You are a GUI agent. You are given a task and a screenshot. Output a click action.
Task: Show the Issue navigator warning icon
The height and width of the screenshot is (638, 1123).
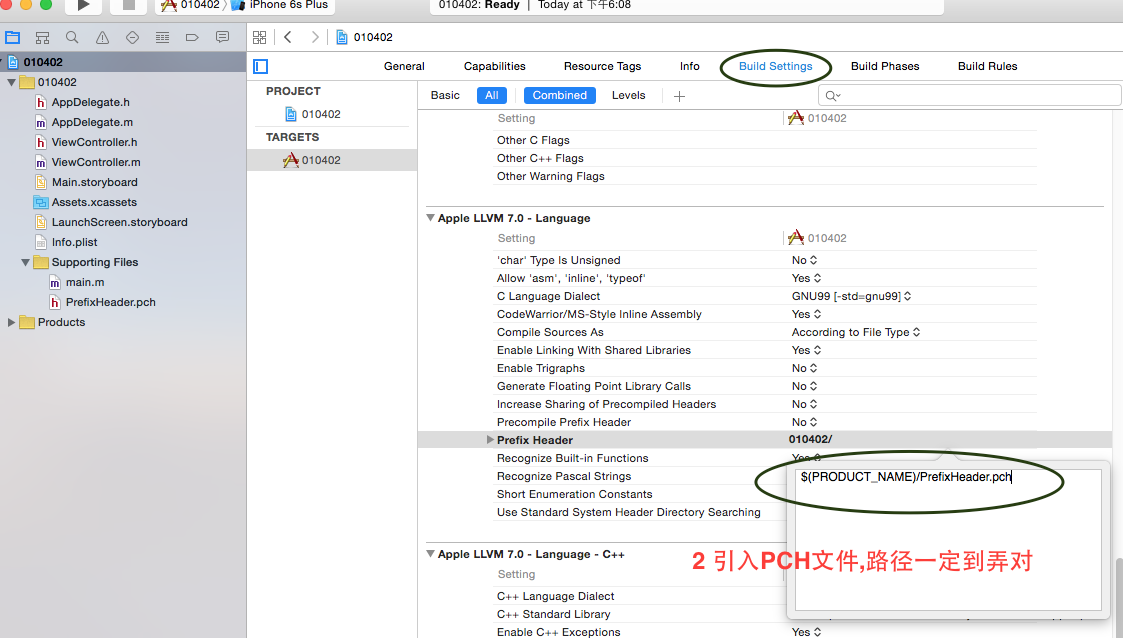[102, 38]
